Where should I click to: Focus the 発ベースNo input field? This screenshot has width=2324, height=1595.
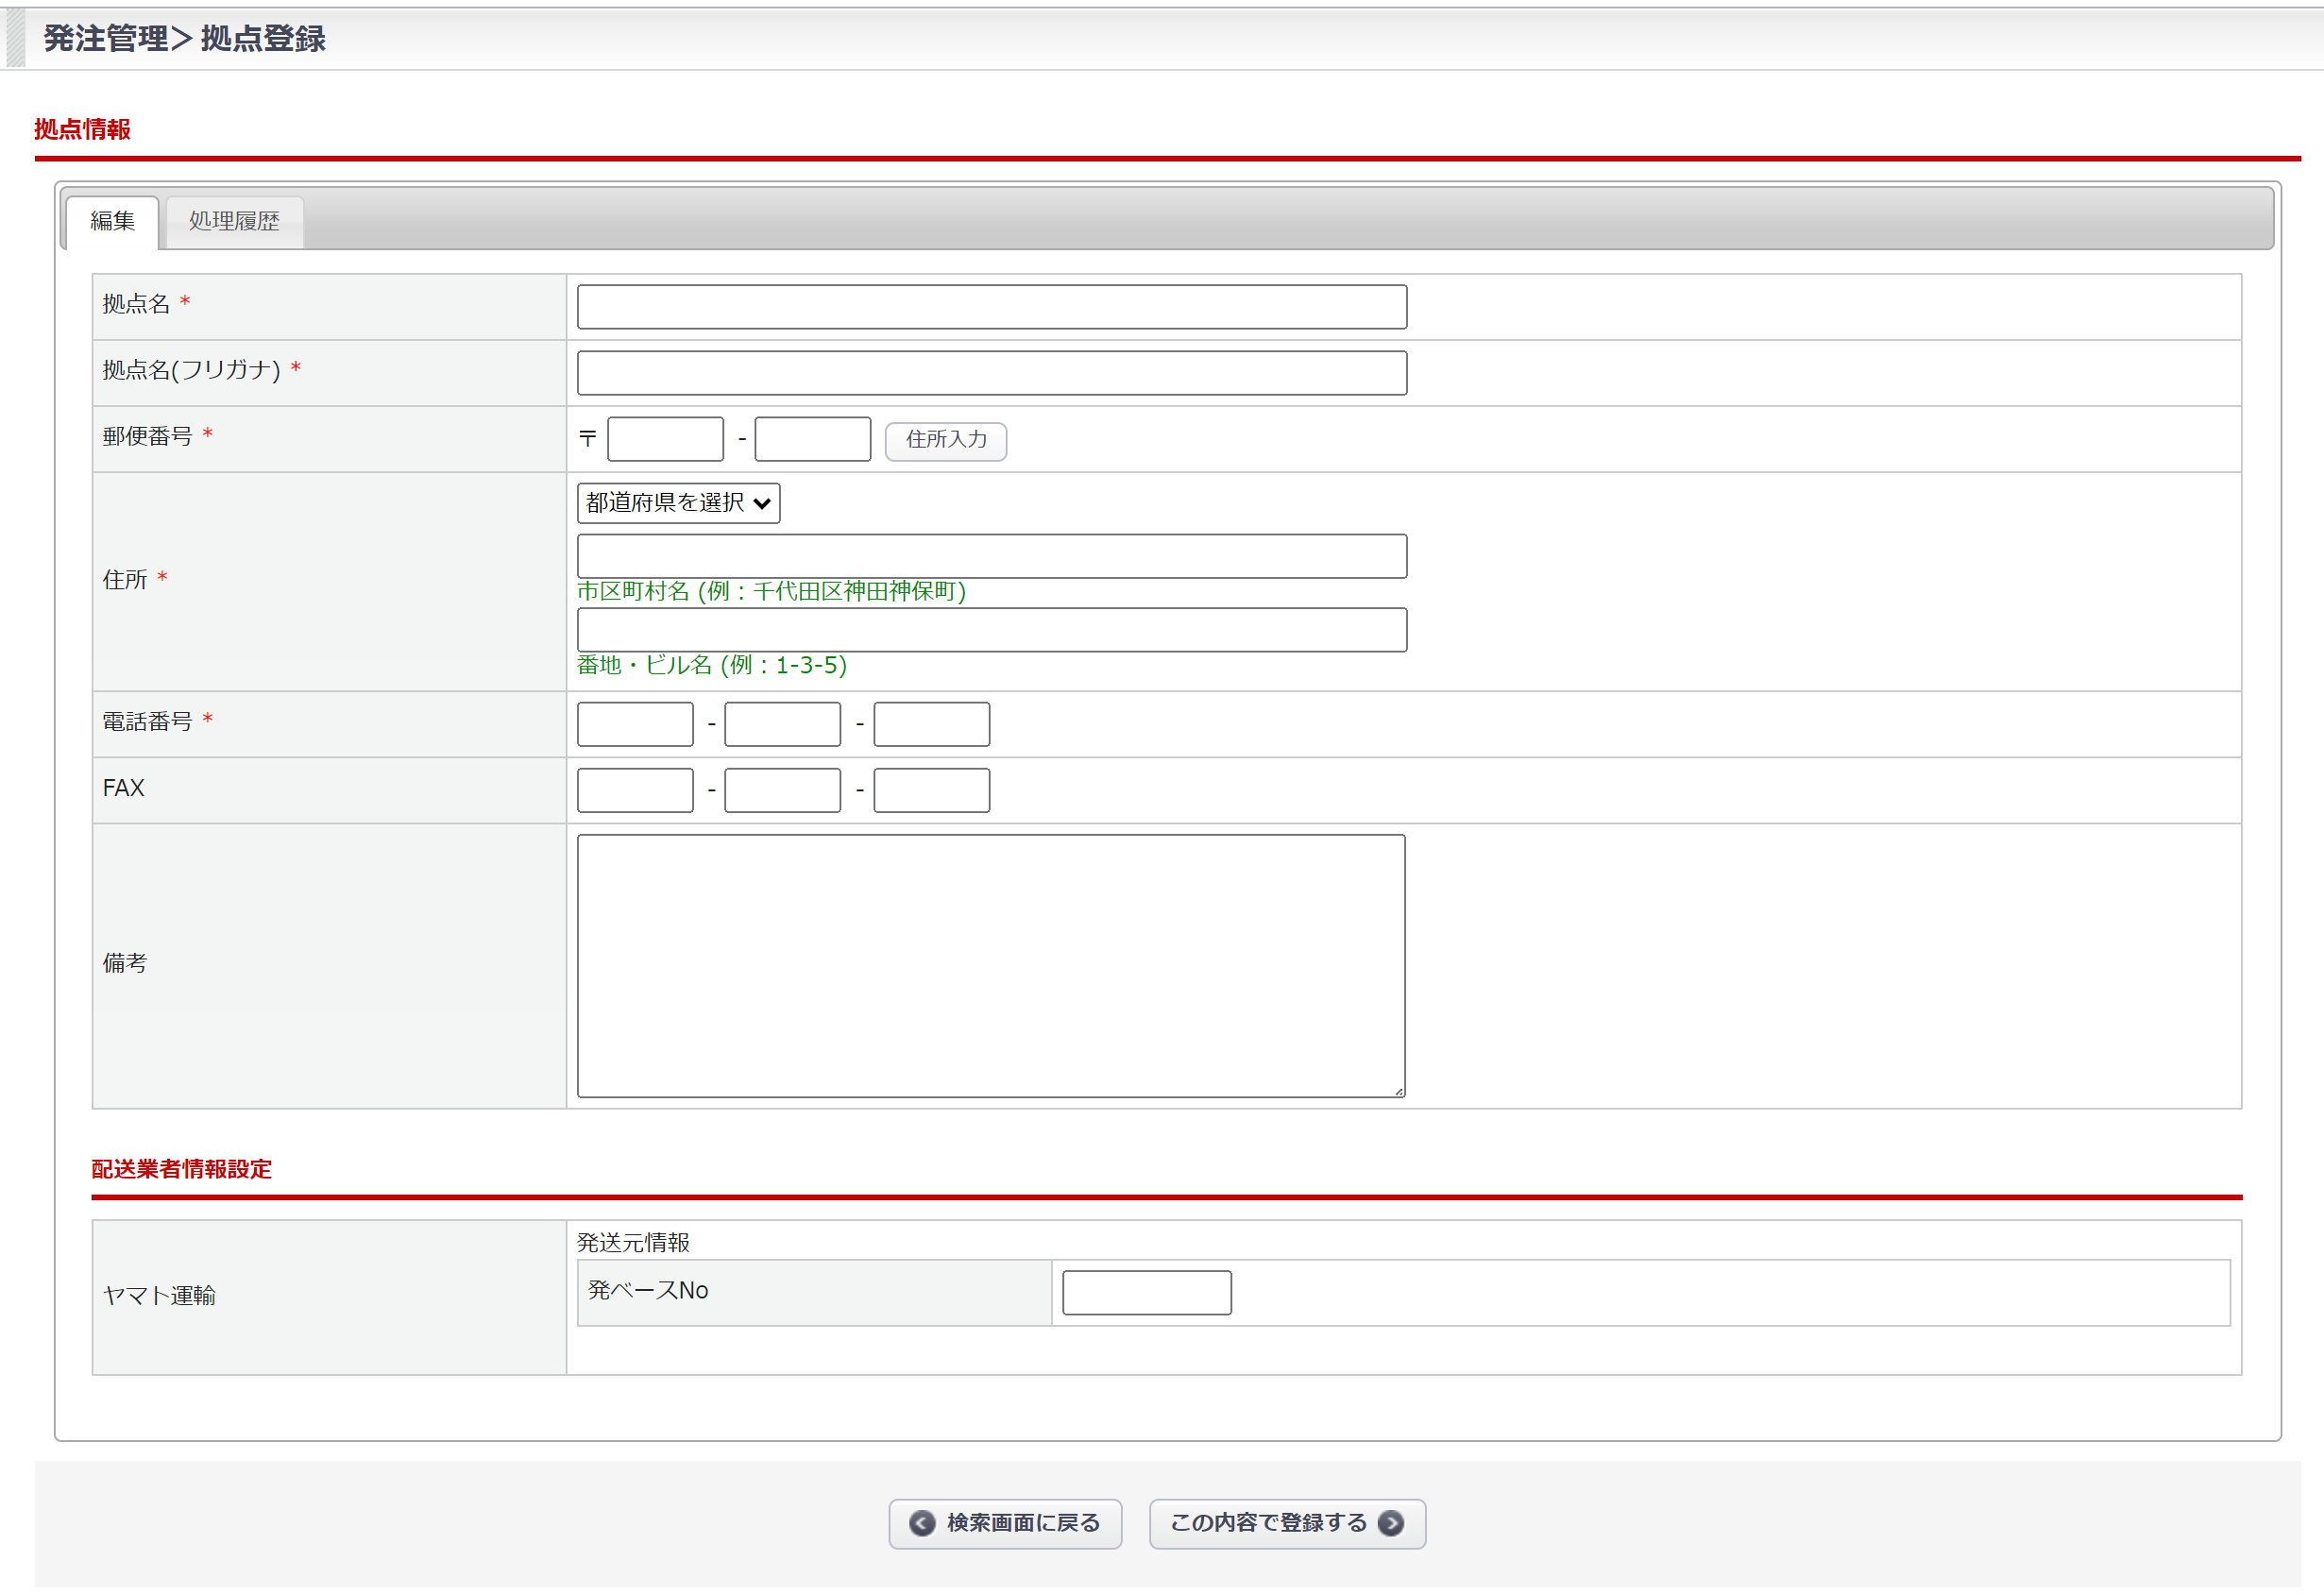(x=1146, y=1292)
